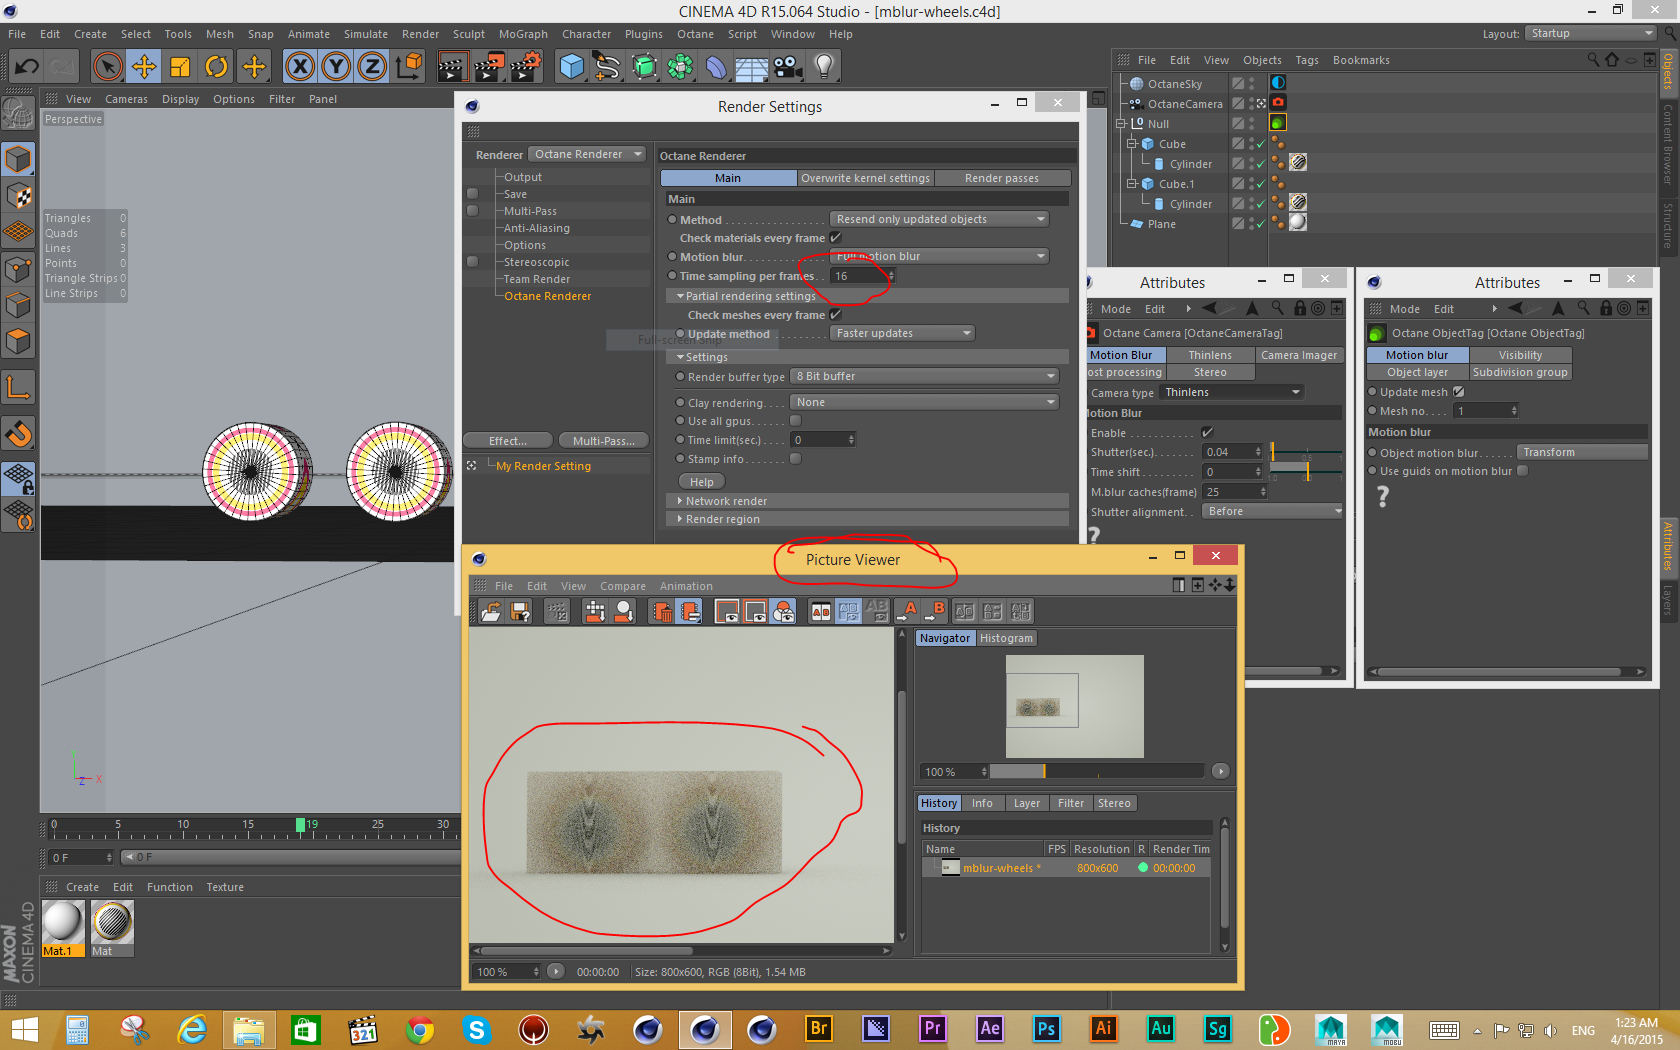Click the Open folder icon in Picture Viewer

(491, 612)
